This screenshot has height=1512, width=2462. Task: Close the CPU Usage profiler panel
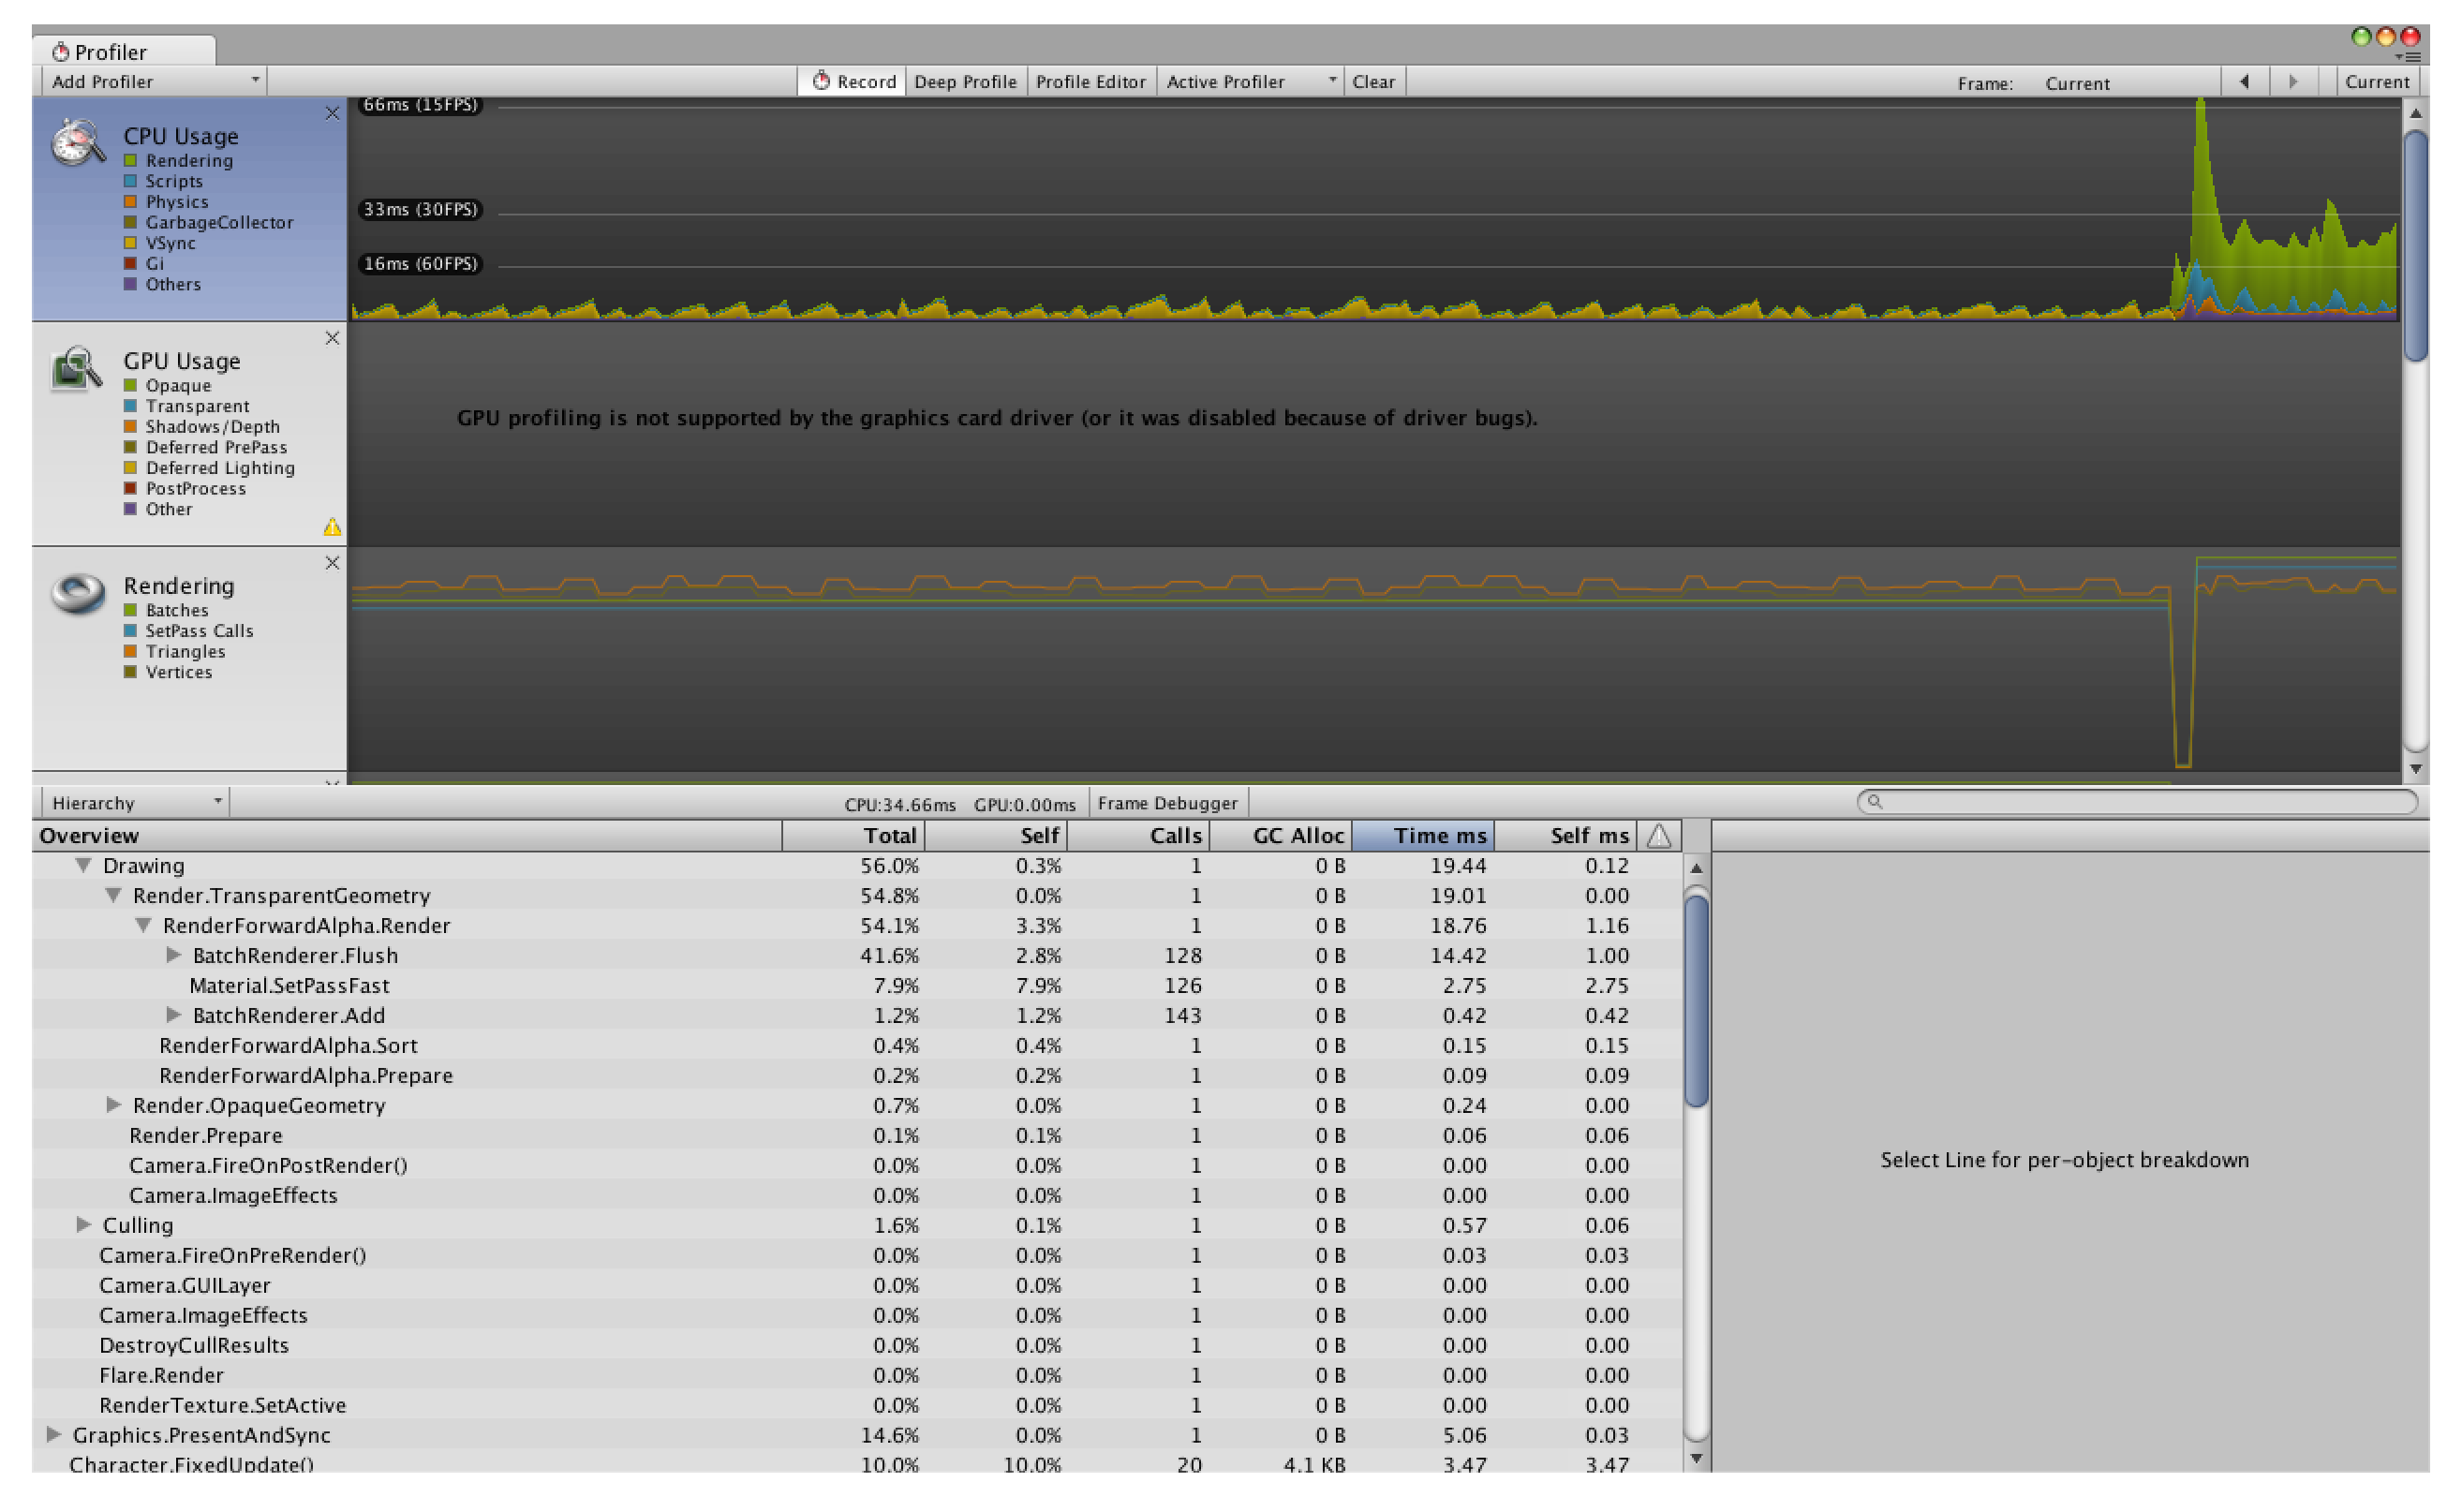332,113
